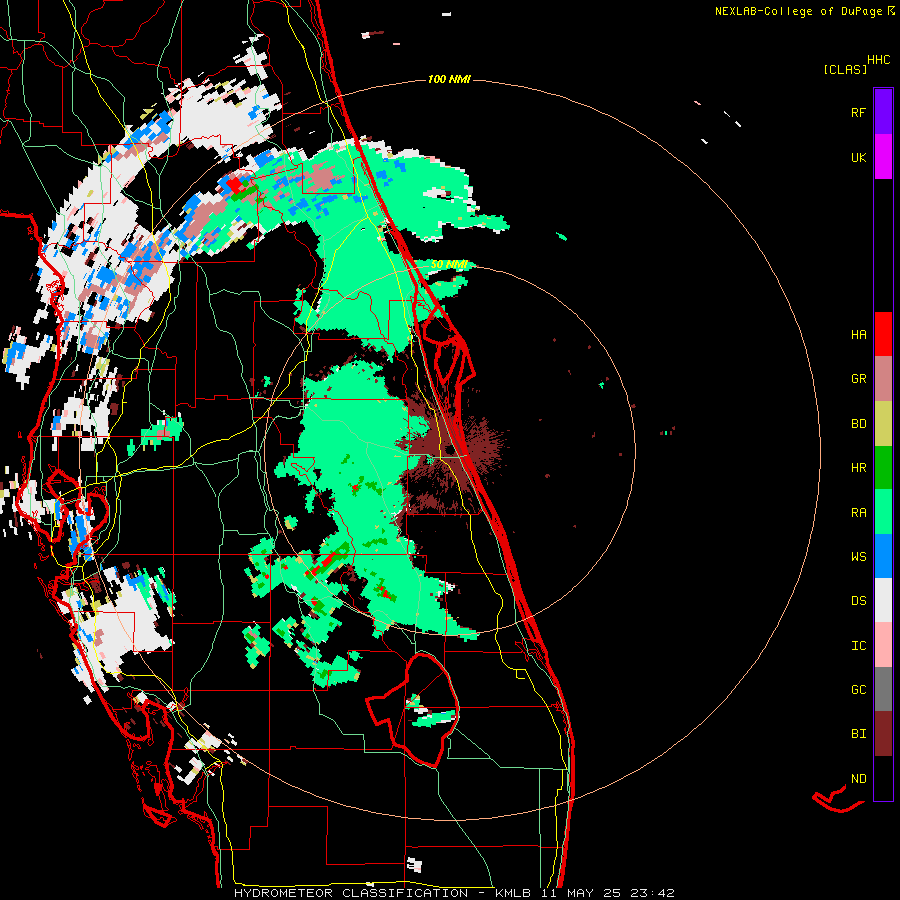This screenshot has width=900, height=900.
Task: Click the RF purple legend swatch
Action: pos(883,111)
